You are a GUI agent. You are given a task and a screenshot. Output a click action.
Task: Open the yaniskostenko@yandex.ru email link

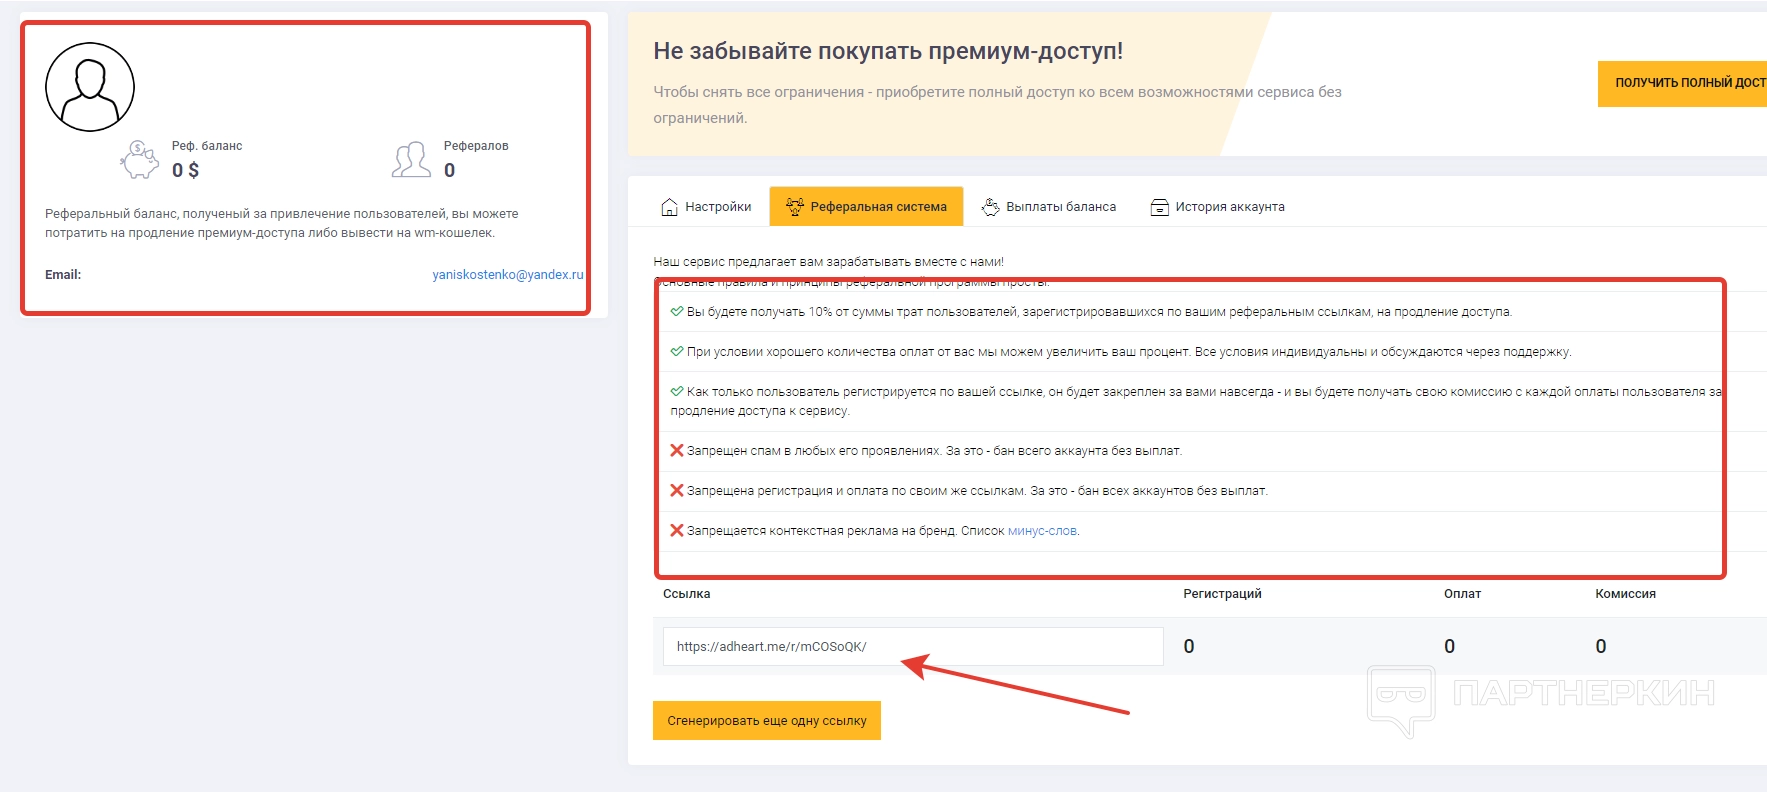tap(508, 274)
